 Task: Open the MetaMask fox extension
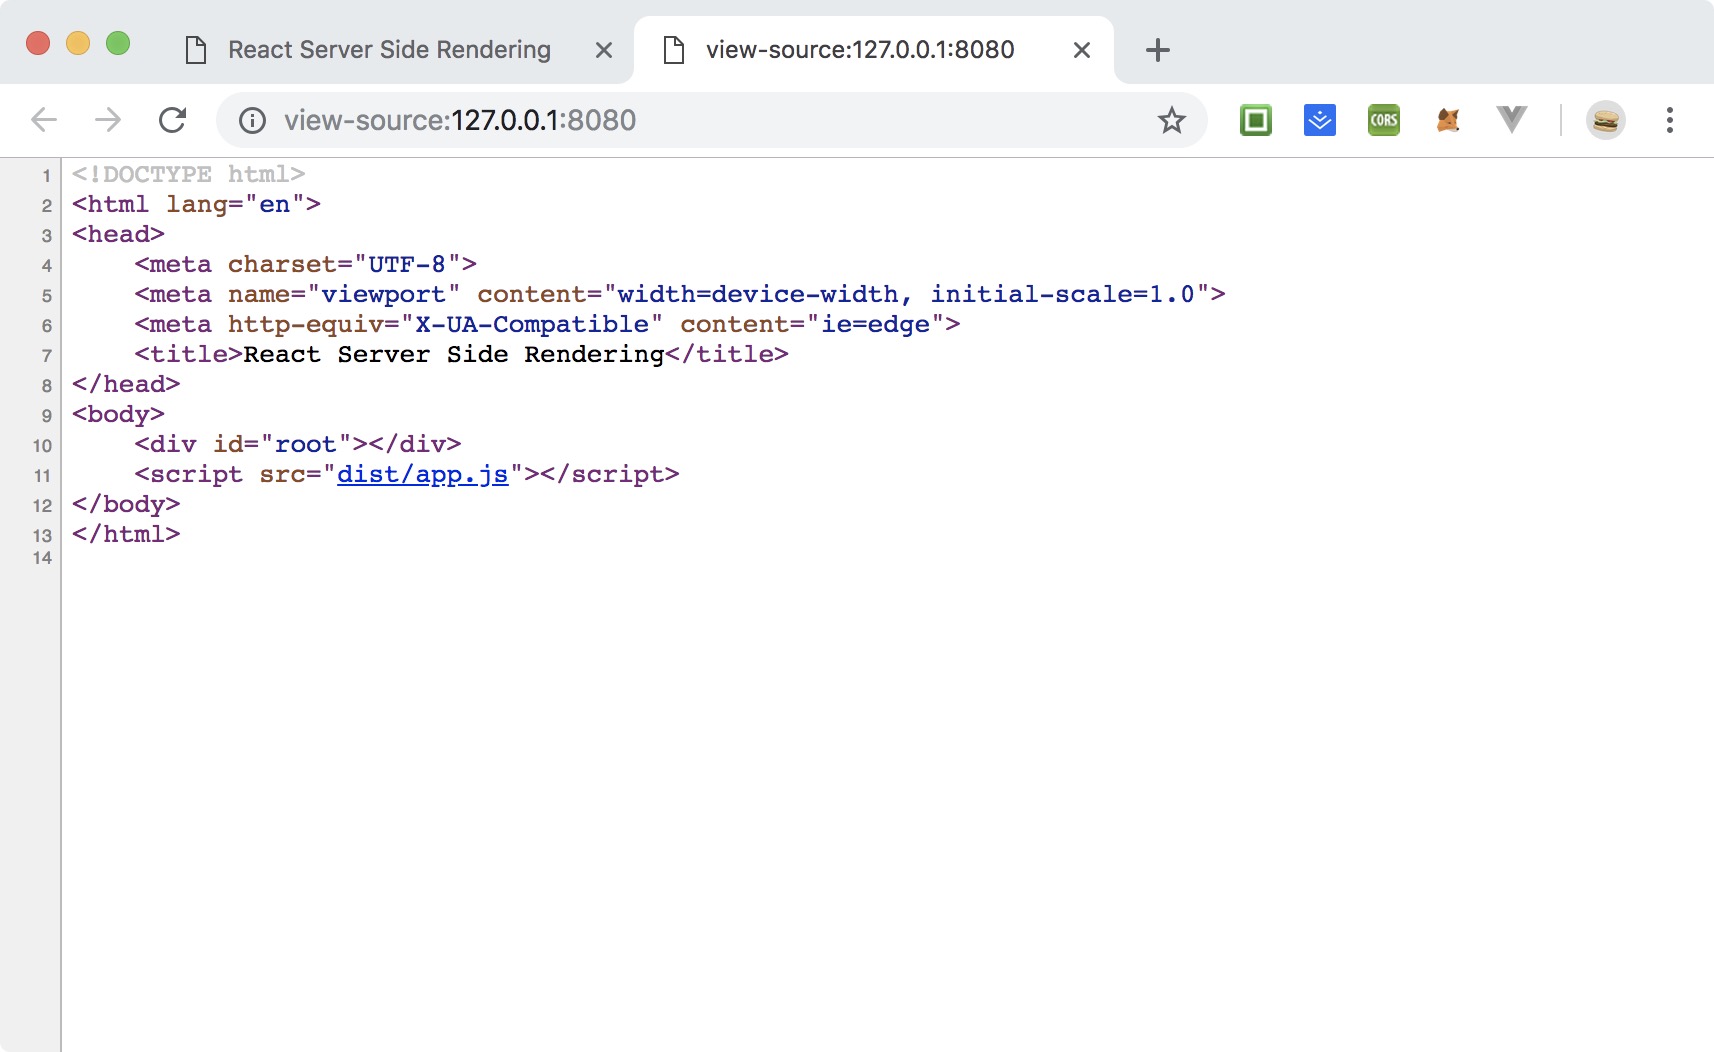pyautogui.click(x=1448, y=121)
